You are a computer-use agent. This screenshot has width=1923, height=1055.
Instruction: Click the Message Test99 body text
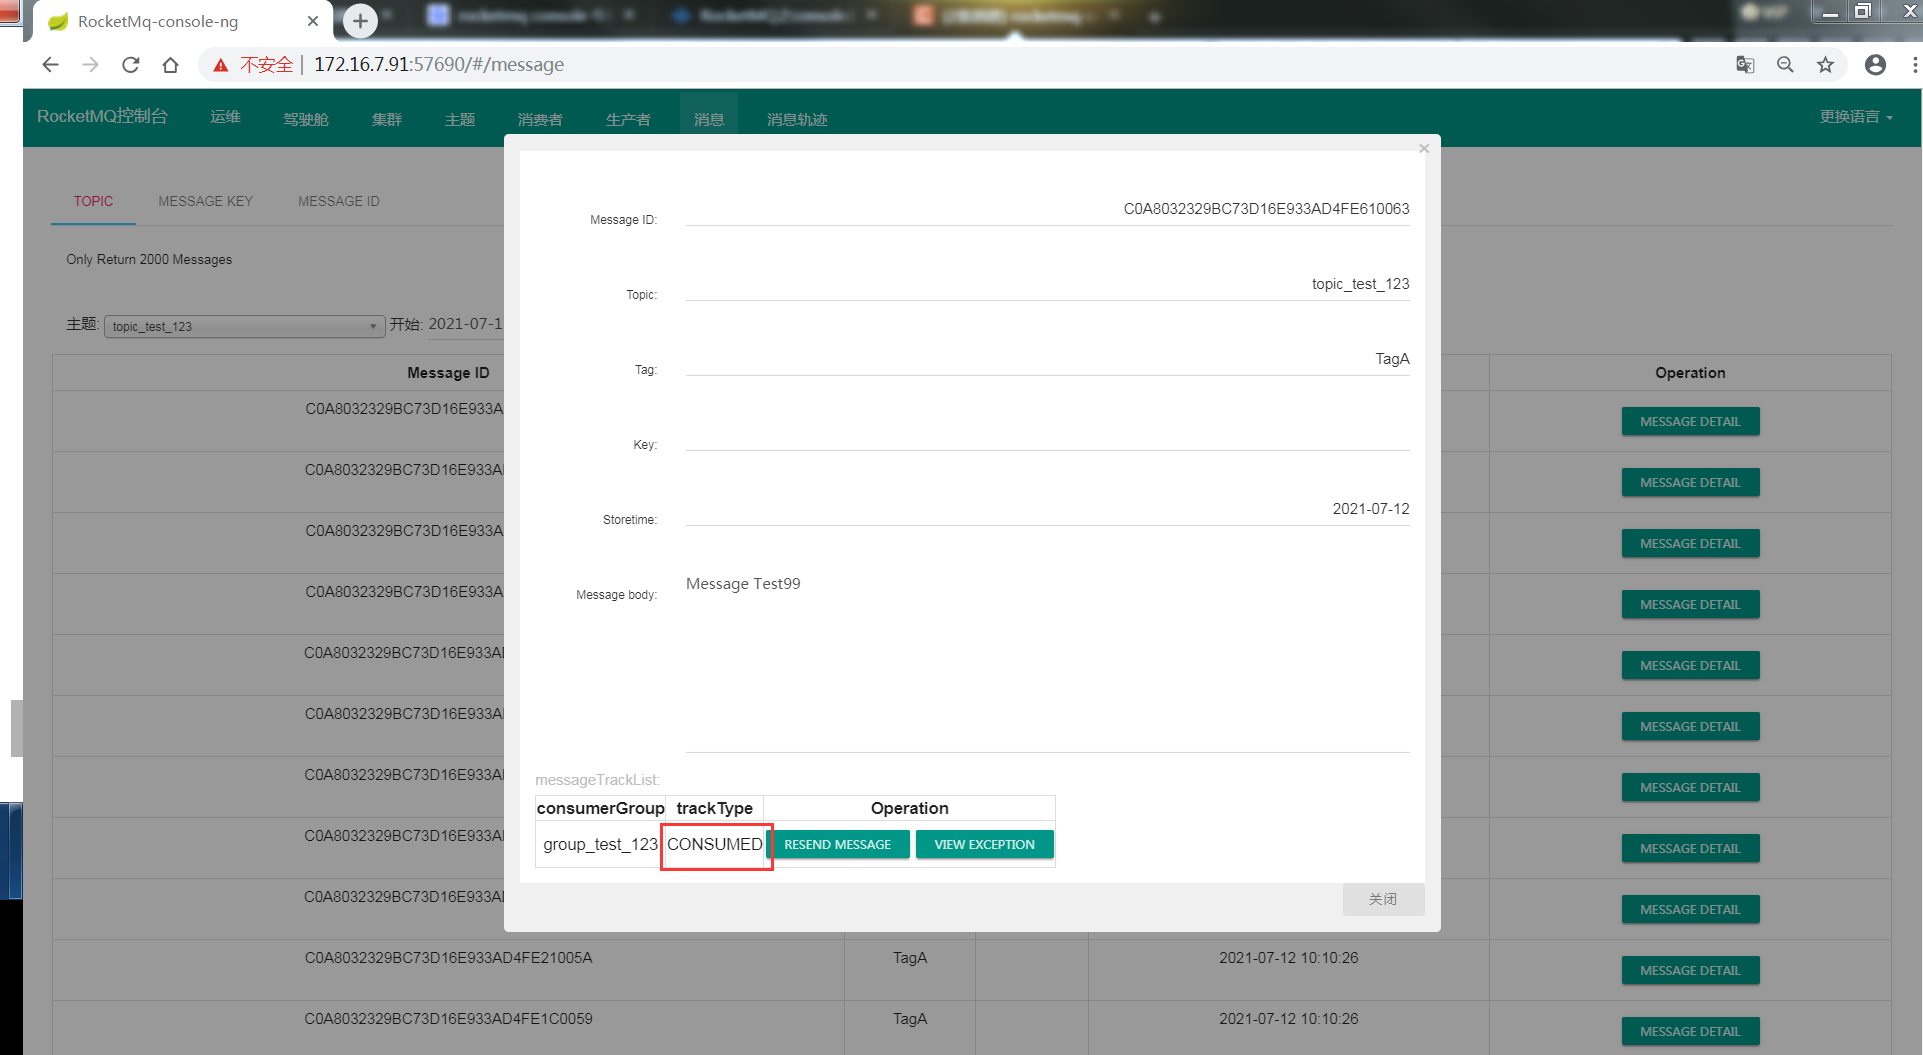tap(743, 584)
